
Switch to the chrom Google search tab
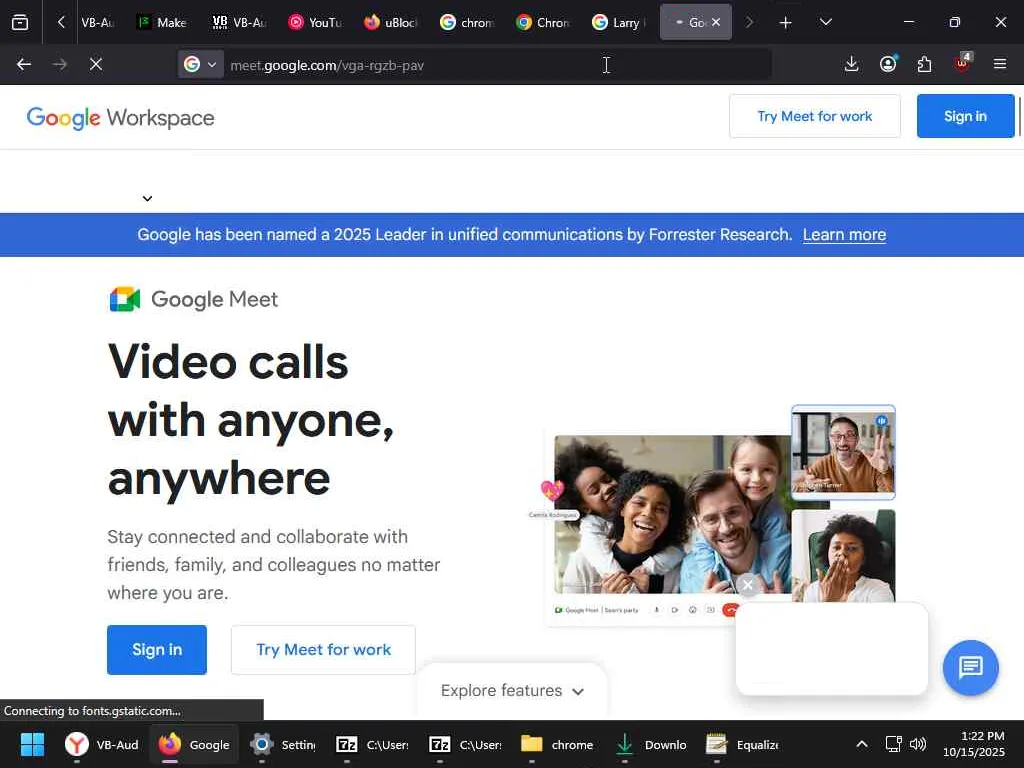click(x=468, y=22)
